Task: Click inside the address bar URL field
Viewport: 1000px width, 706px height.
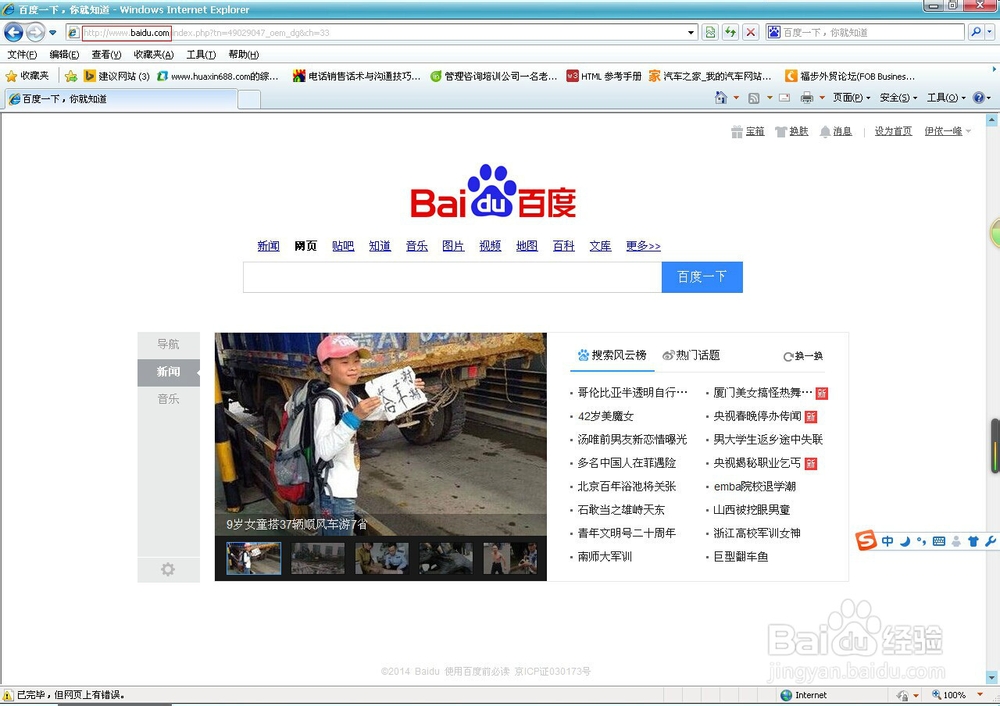Action: point(376,33)
